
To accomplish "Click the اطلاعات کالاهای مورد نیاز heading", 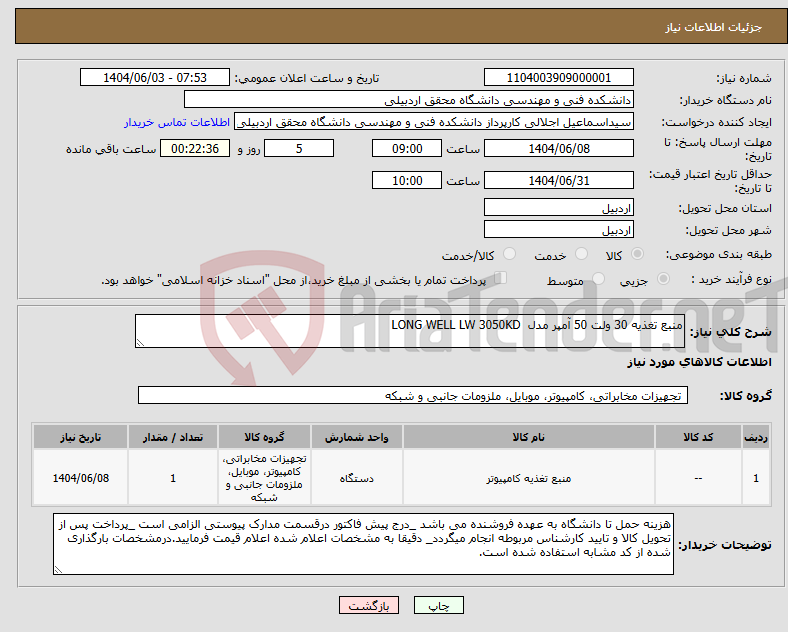I will pyautogui.click(x=699, y=362).
